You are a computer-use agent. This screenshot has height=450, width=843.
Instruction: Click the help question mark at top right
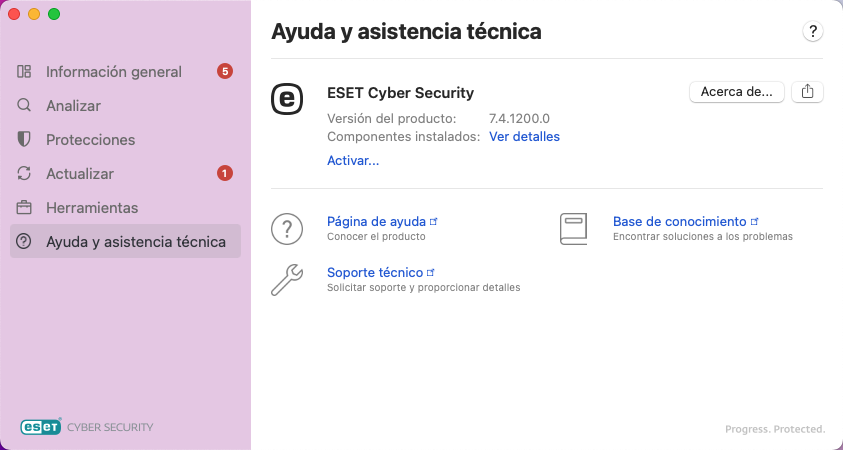[x=813, y=32]
